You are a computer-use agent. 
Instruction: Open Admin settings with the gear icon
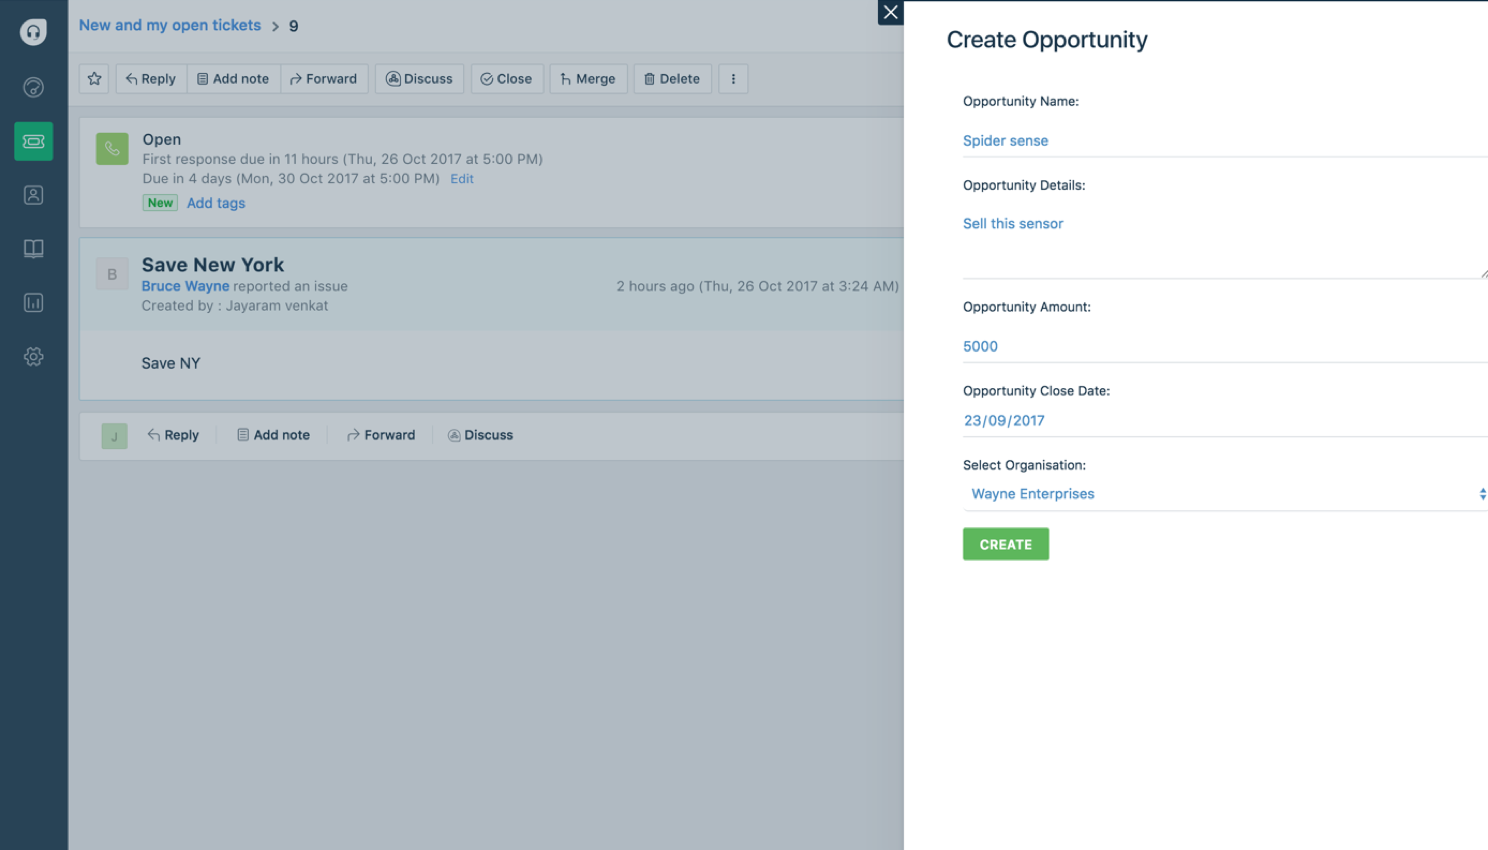pos(33,356)
